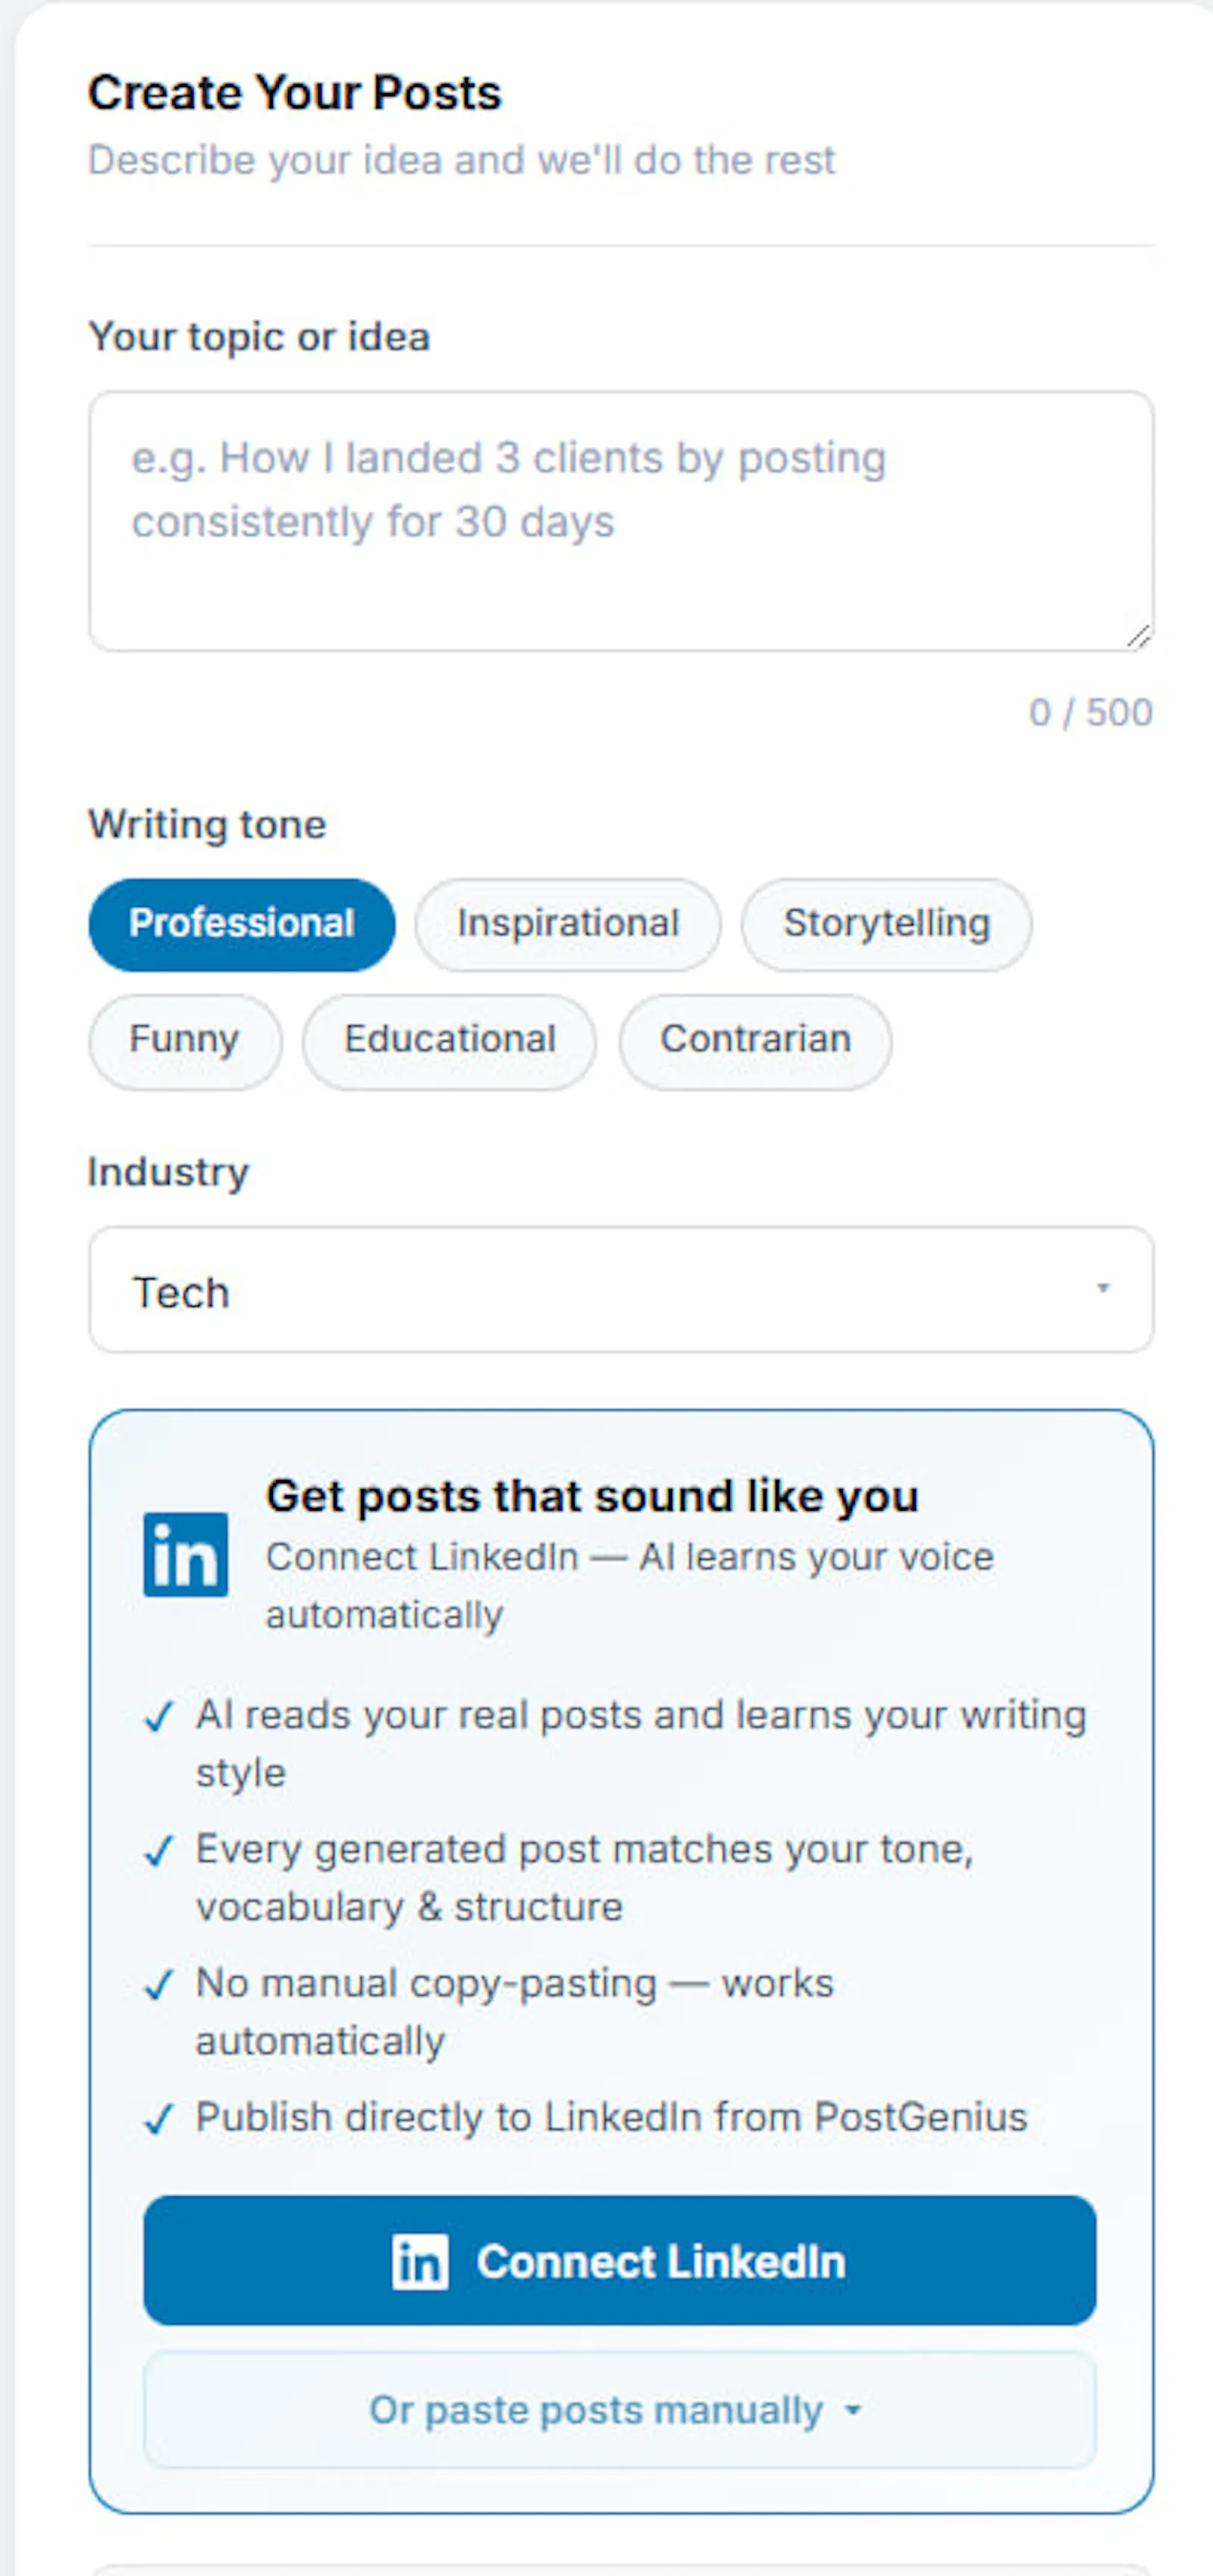
Task: Click the checkmark beside 'Publish directly to LinkedIn'
Action: [160, 2119]
